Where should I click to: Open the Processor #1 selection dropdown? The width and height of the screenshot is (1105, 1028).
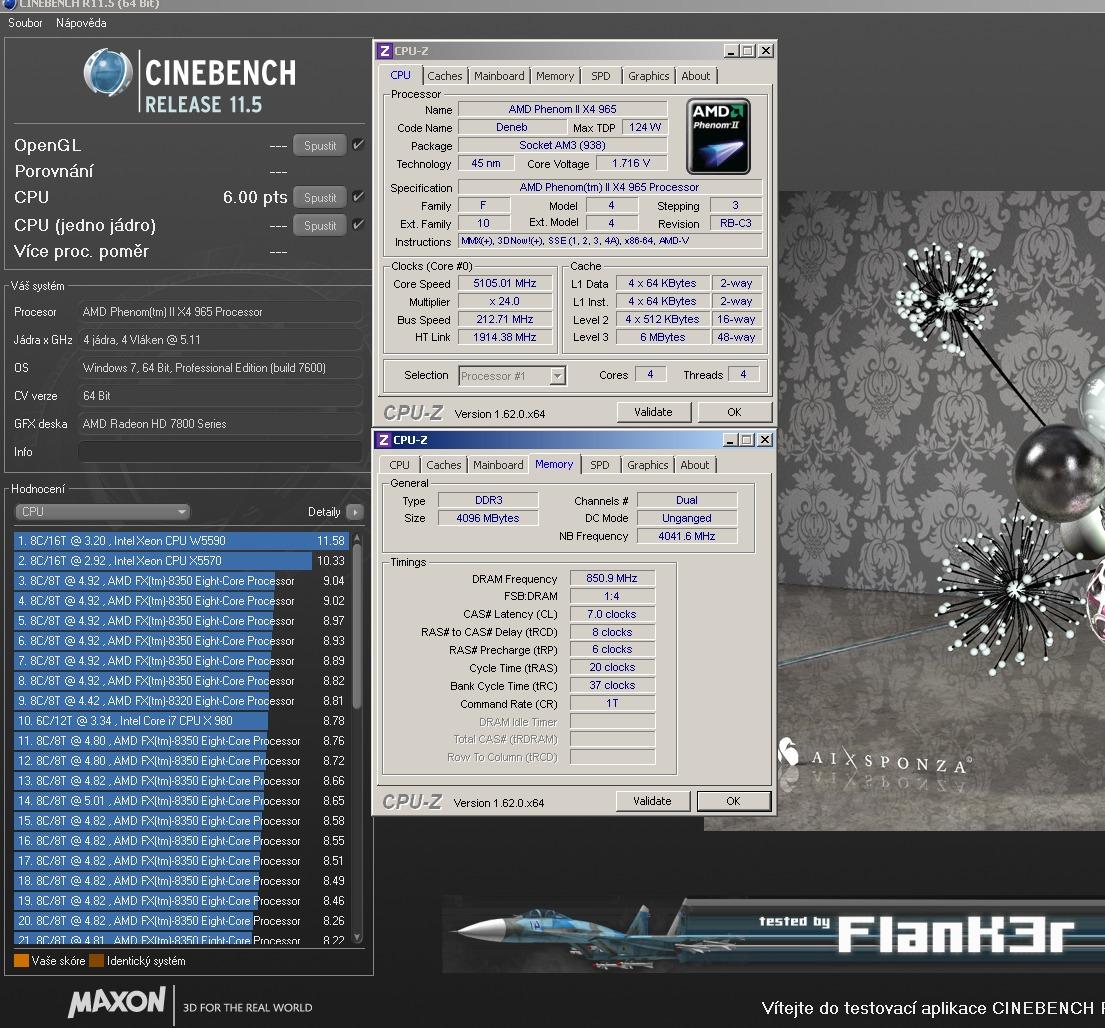point(512,376)
